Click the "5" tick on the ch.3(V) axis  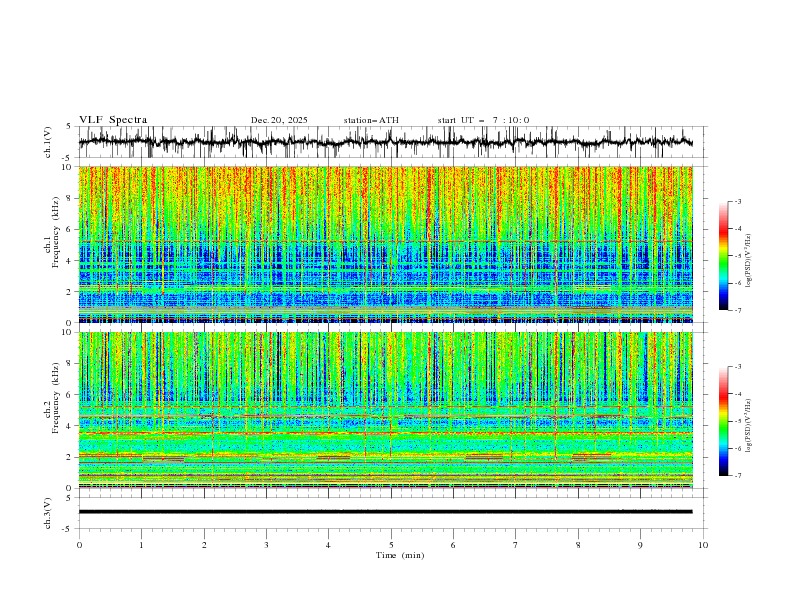[71, 497]
